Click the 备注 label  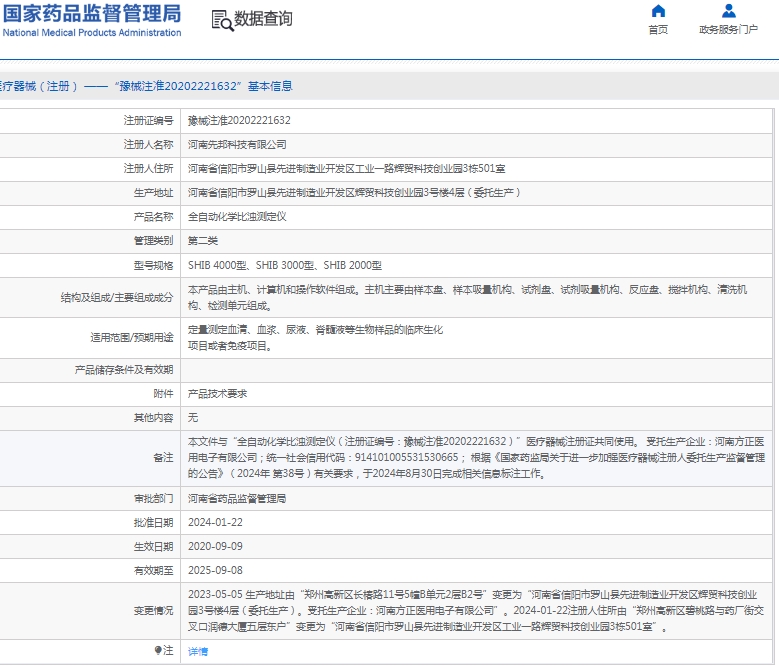click(163, 457)
